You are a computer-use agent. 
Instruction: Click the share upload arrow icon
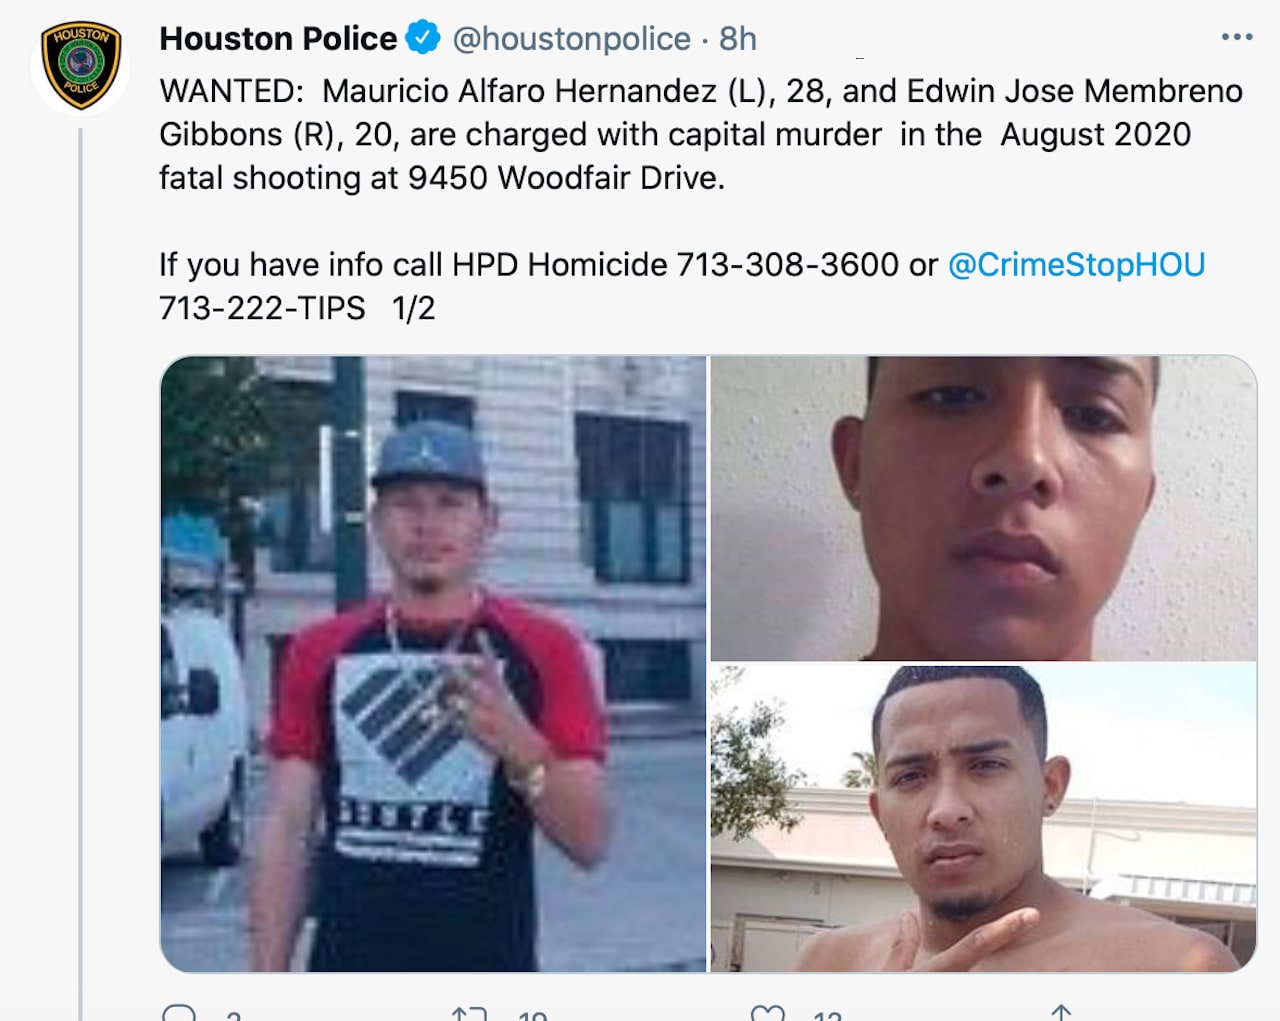[x=1061, y=1013]
